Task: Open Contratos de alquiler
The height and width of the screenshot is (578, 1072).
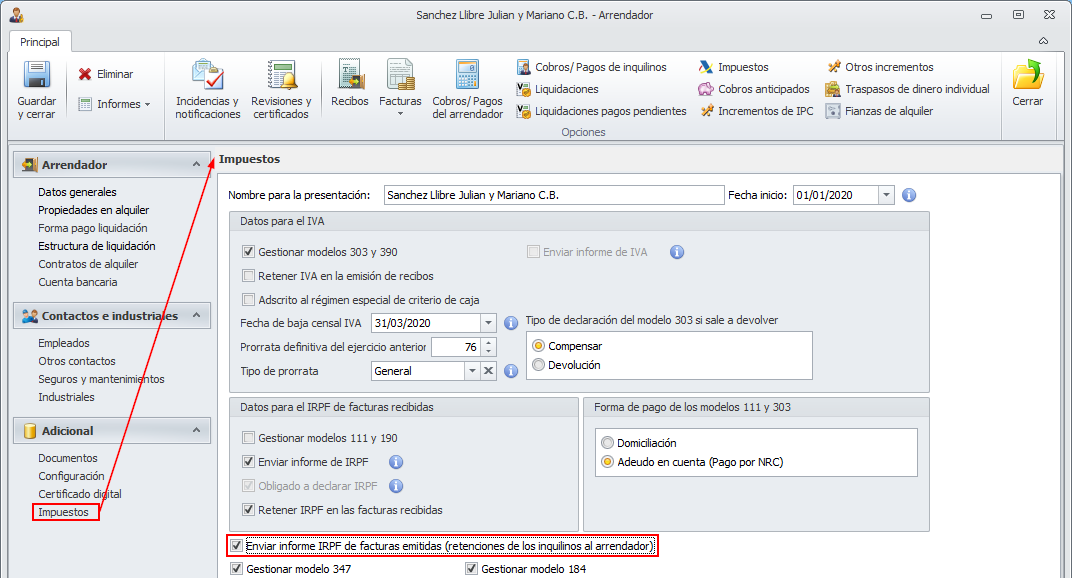Action: [x=88, y=264]
